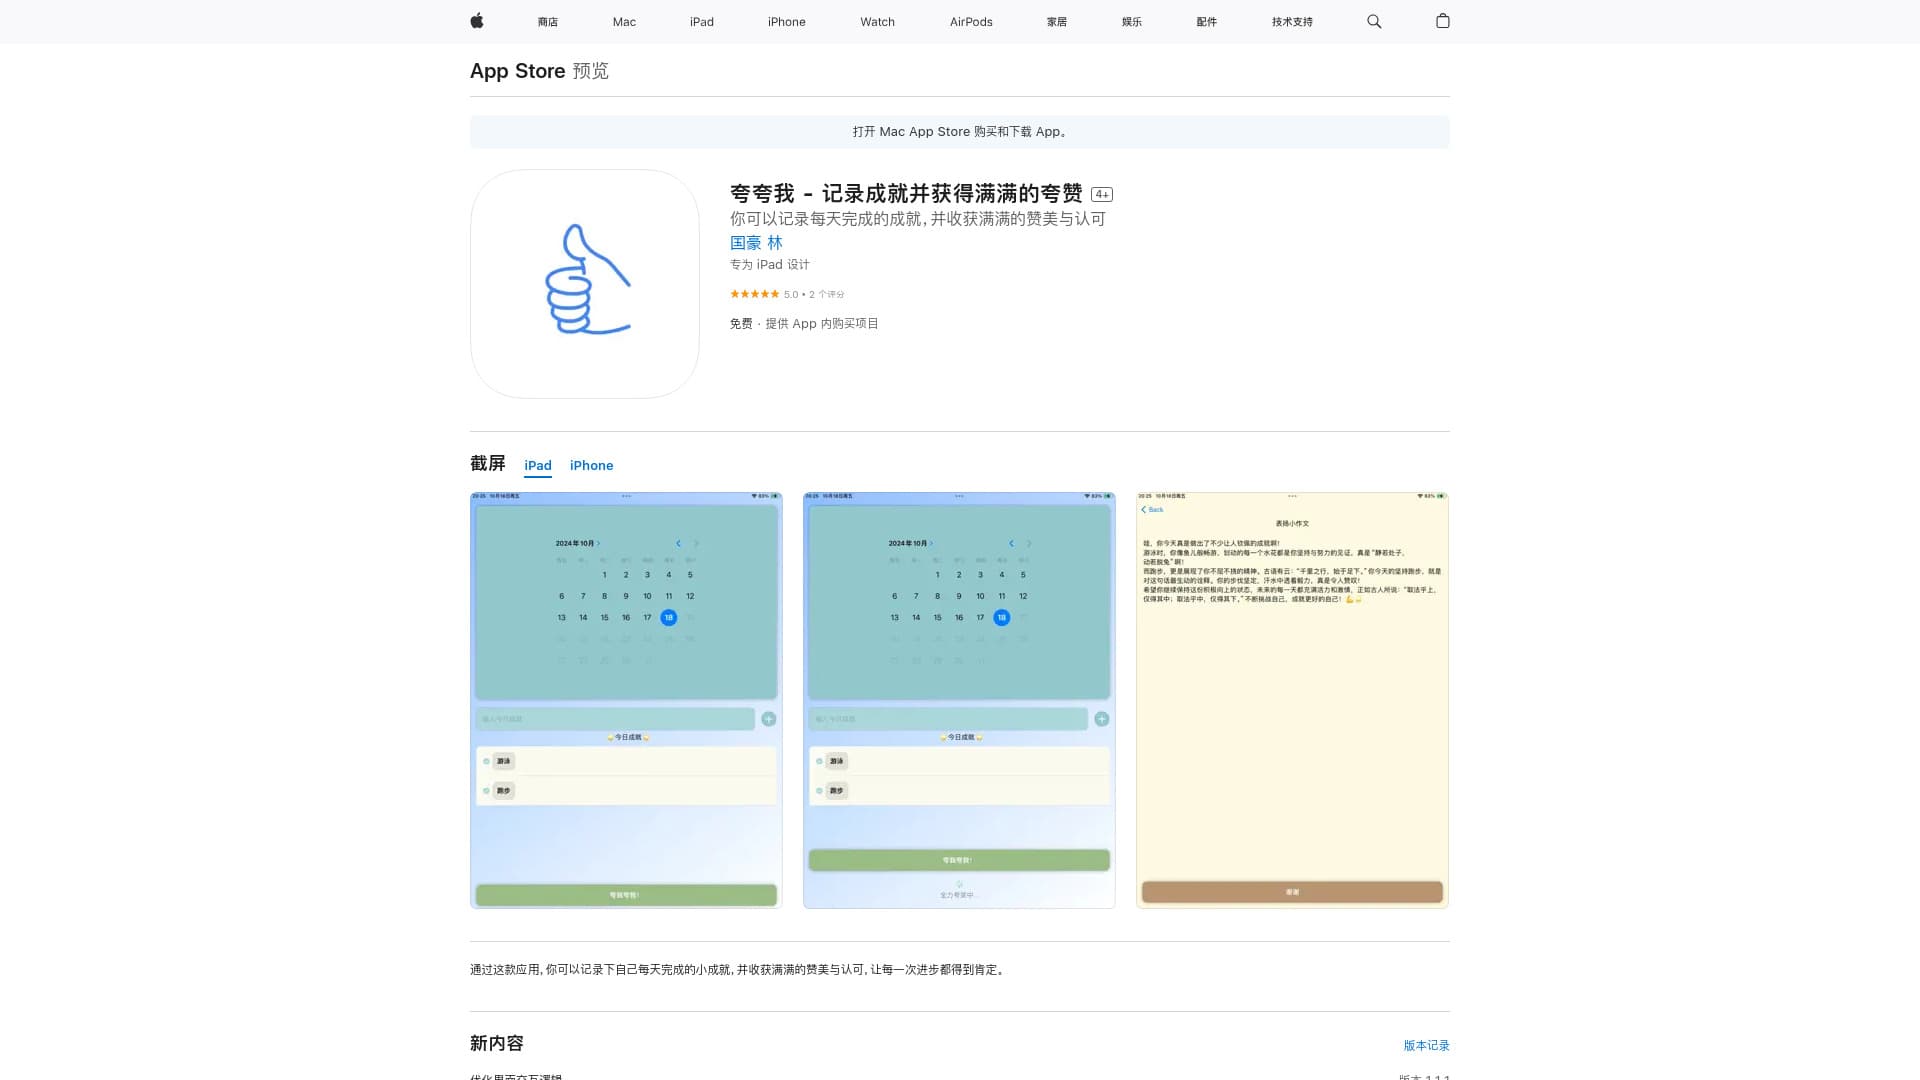Click the ellipsis at top of first screenshot
Image resolution: width=1920 pixels, height=1080 pixels.
(x=626, y=494)
